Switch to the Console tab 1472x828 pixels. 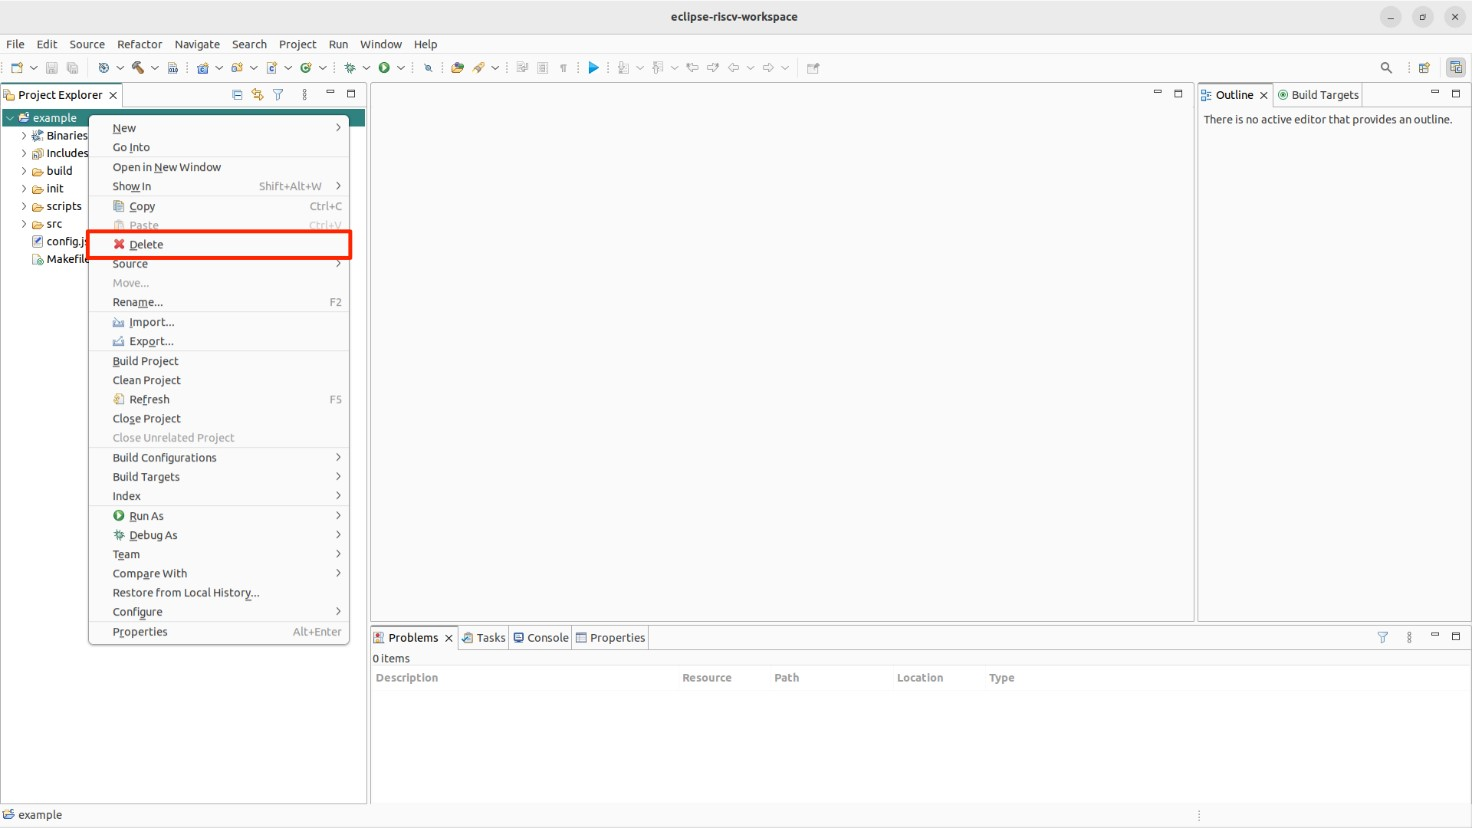(x=541, y=638)
